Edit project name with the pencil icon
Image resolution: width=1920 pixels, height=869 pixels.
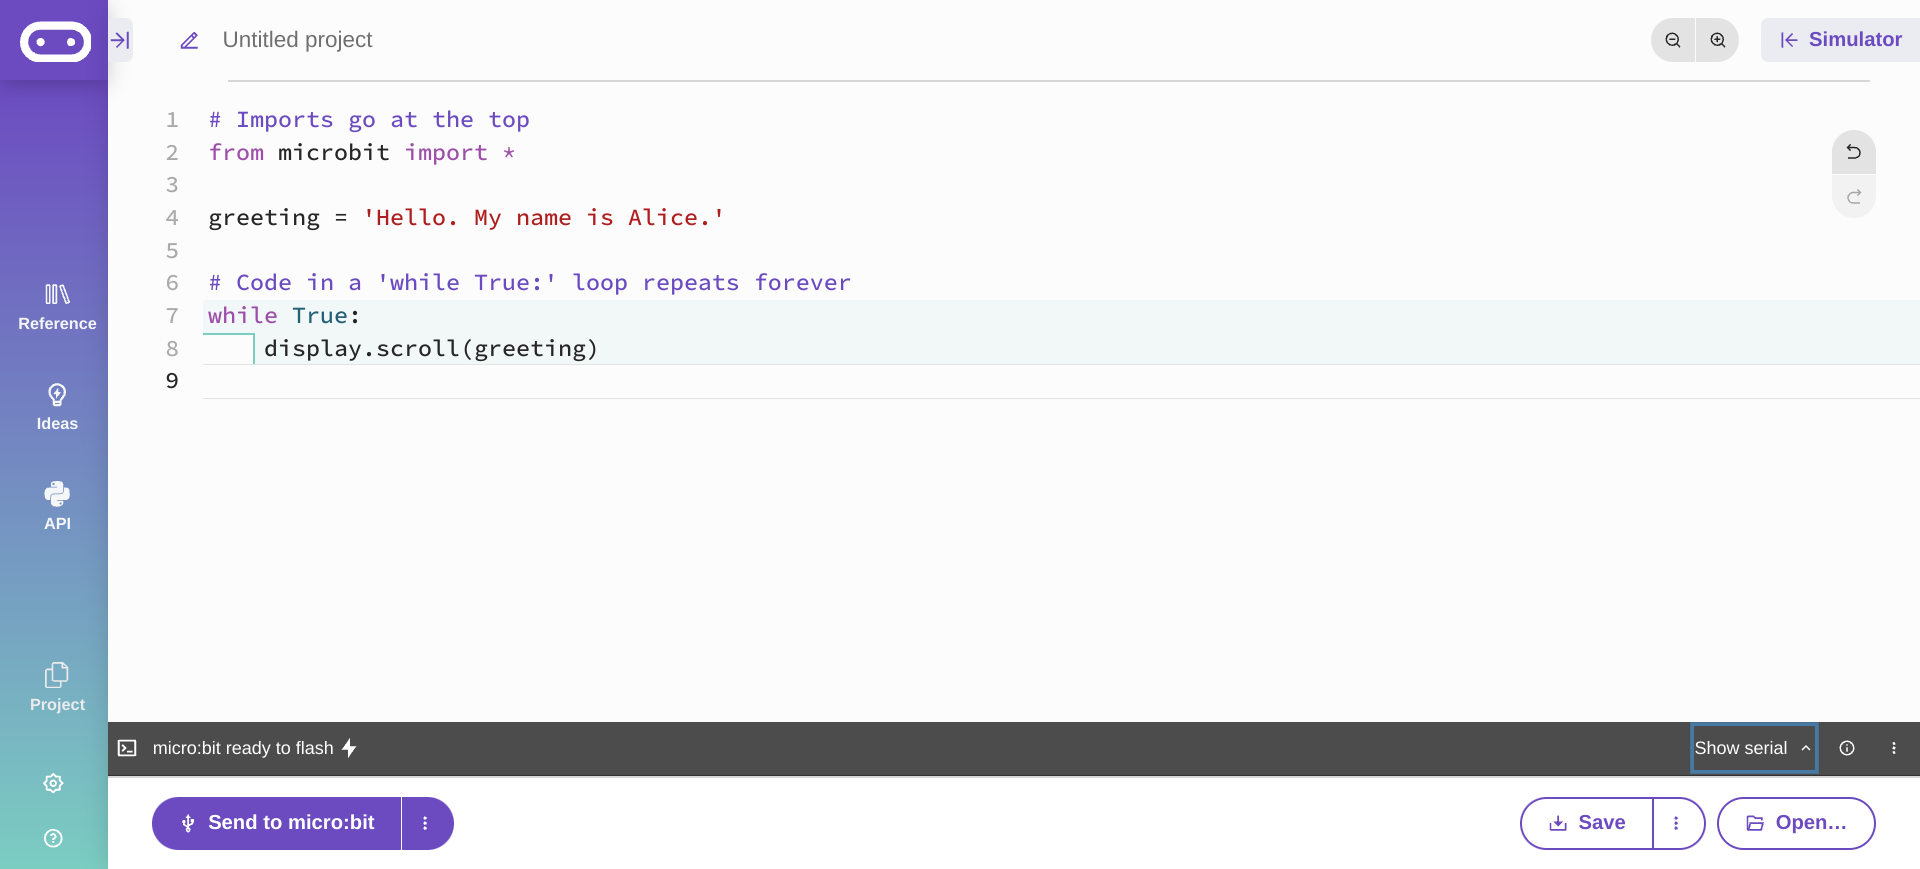[x=189, y=40]
